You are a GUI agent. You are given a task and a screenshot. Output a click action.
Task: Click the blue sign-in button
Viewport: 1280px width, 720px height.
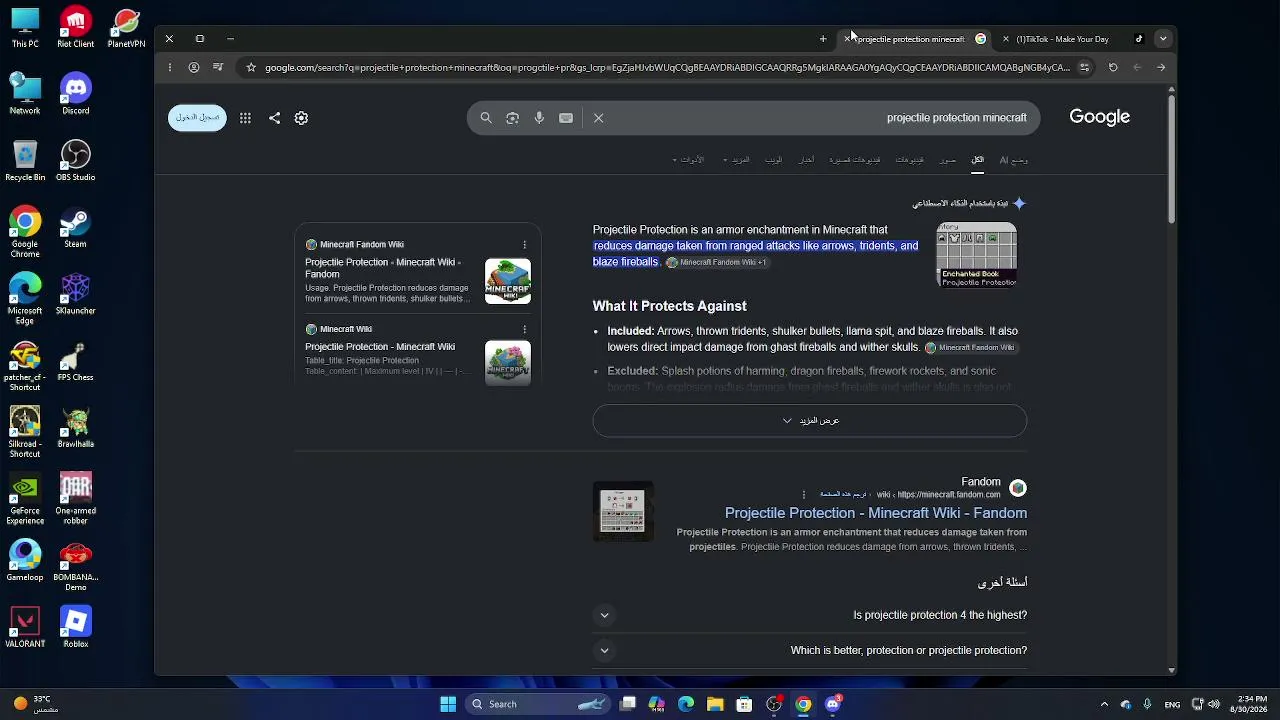pos(197,118)
